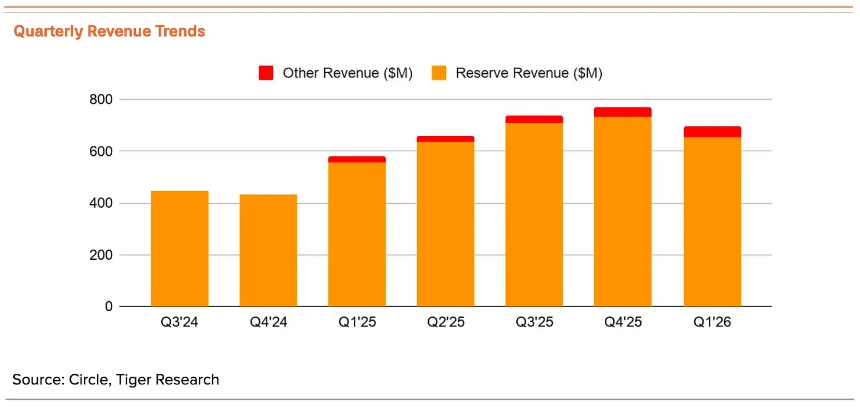Select the Q4'25 orange bar
Viewport: 860px width, 408px height.
[x=623, y=212]
